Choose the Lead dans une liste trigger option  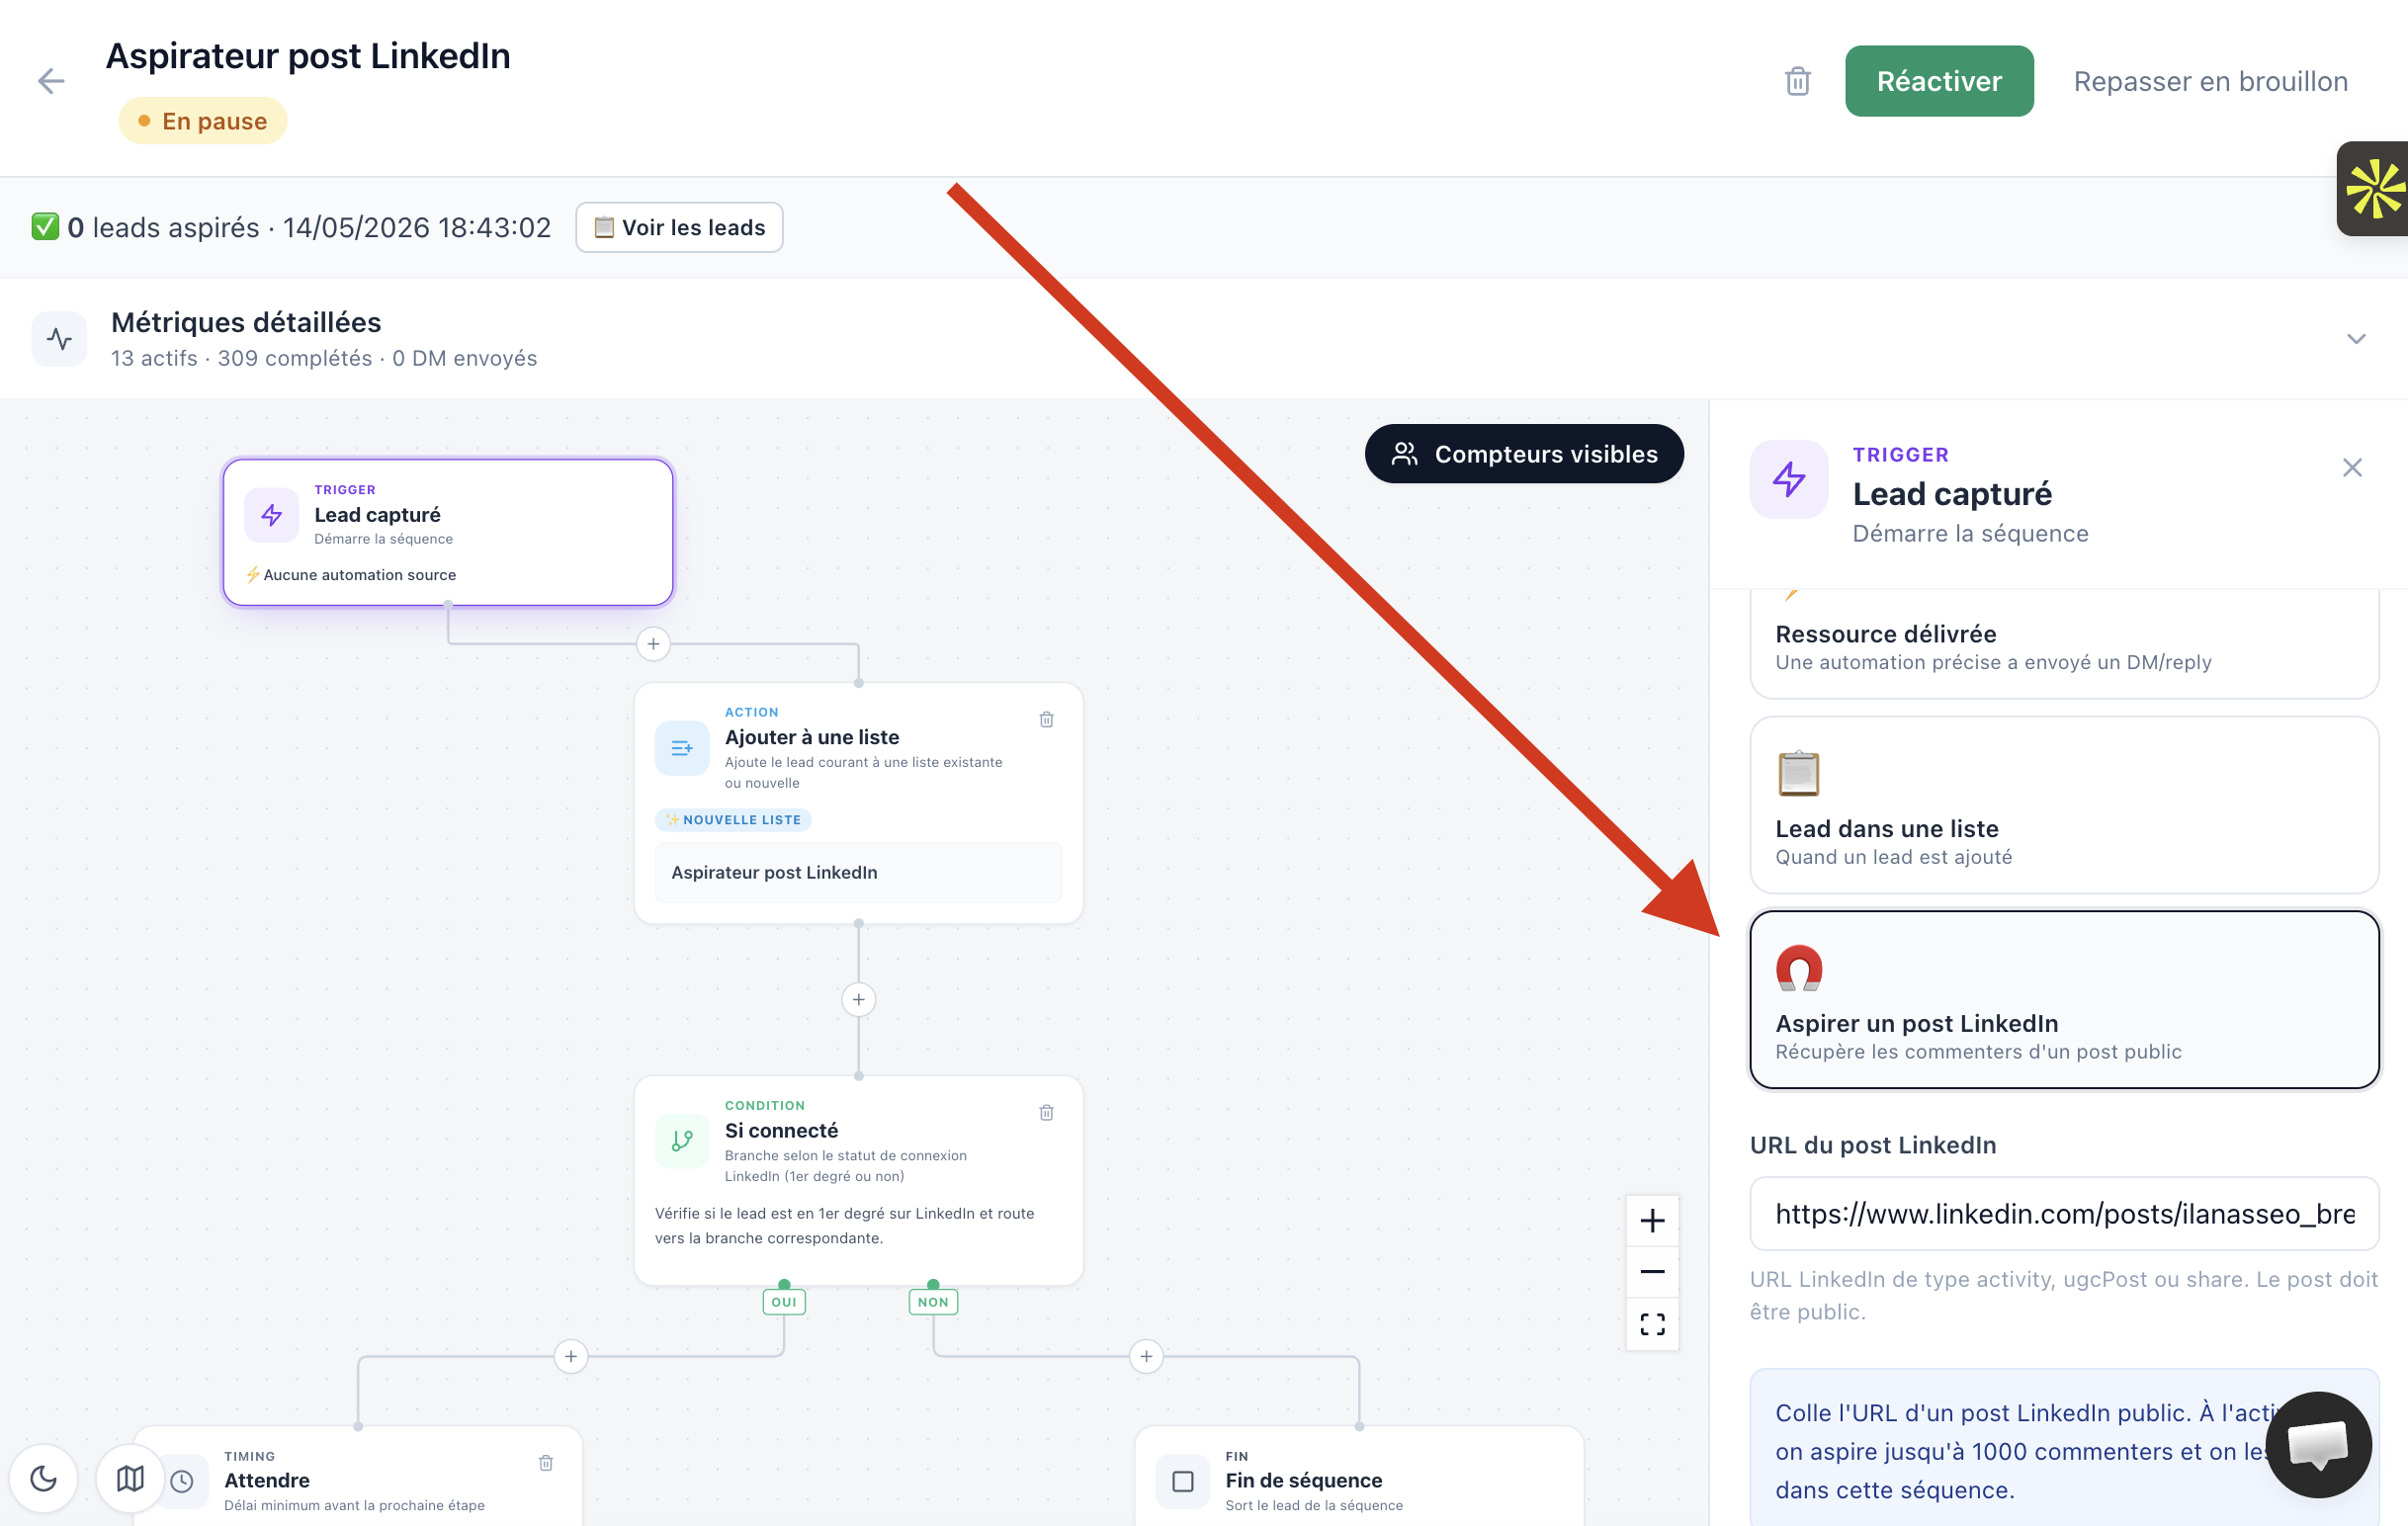pos(2064,805)
